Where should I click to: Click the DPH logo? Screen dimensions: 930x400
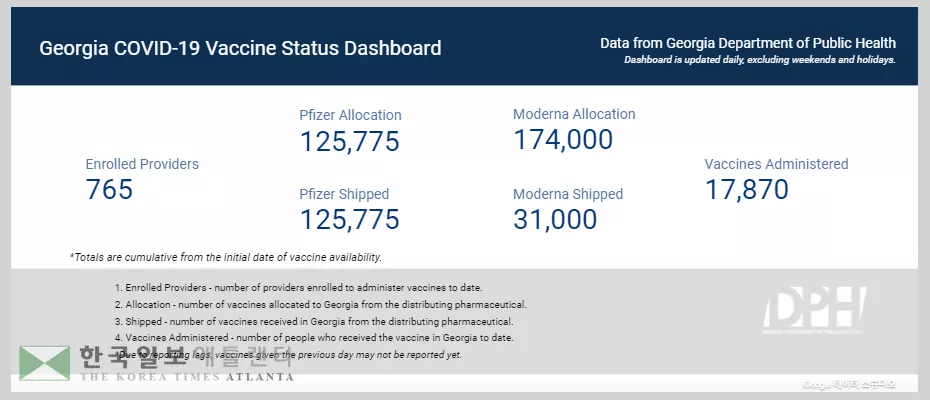(813, 311)
